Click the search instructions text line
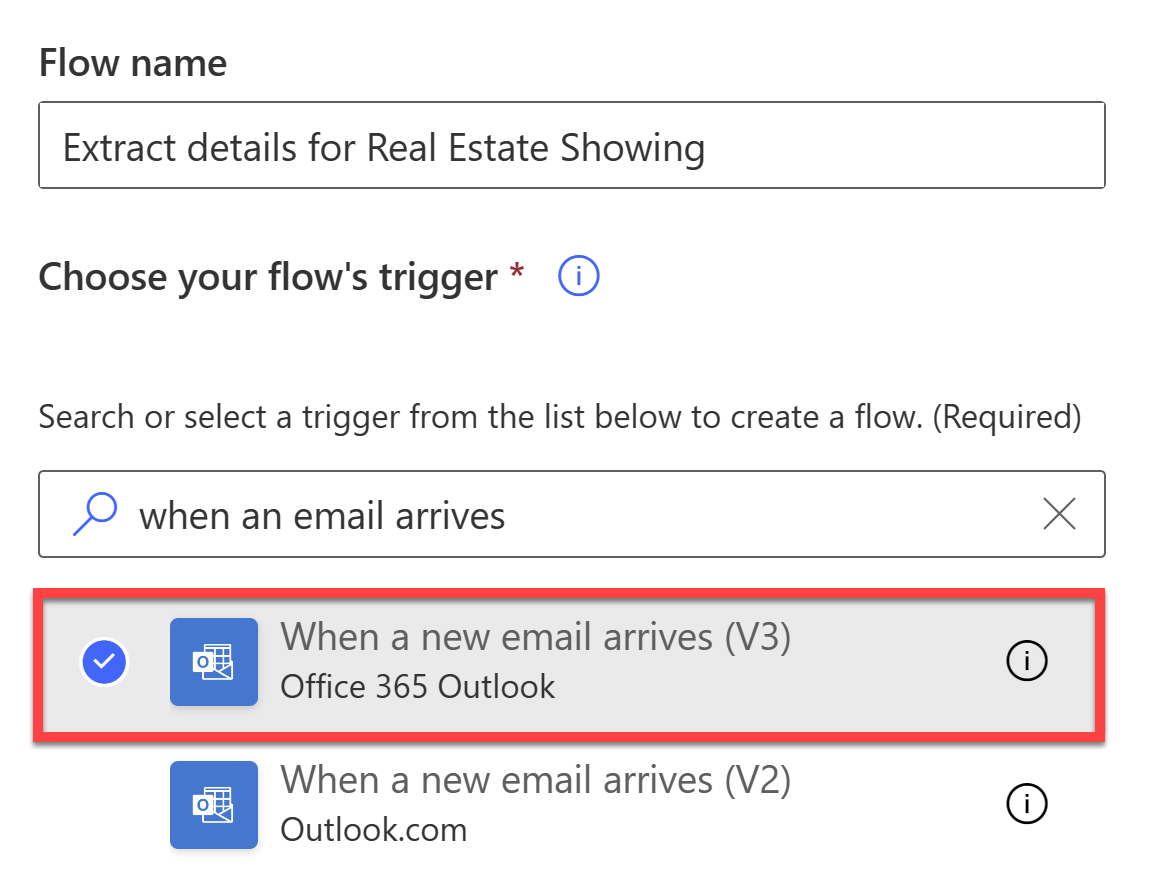The width and height of the screenshot is (1160, 872). (559, 416)
